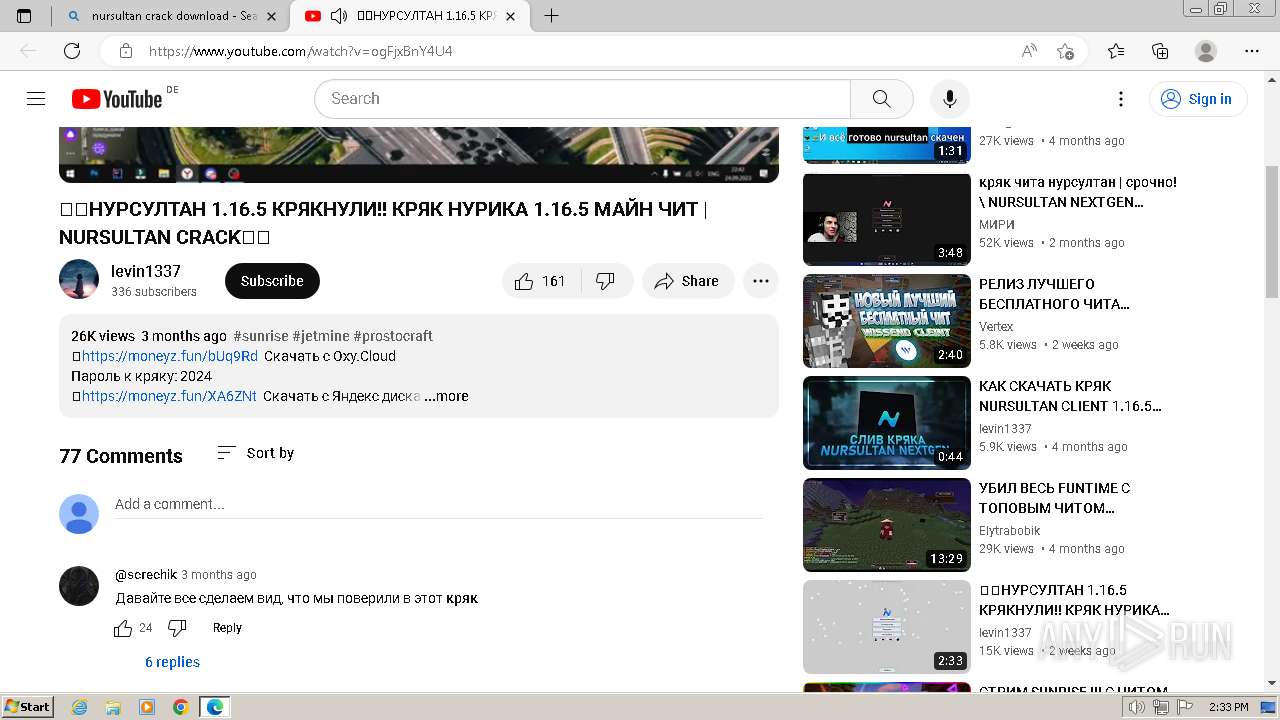This screenshot has height=720, width=1280.
Task: Refresh the page
Action: coord(72,51)
